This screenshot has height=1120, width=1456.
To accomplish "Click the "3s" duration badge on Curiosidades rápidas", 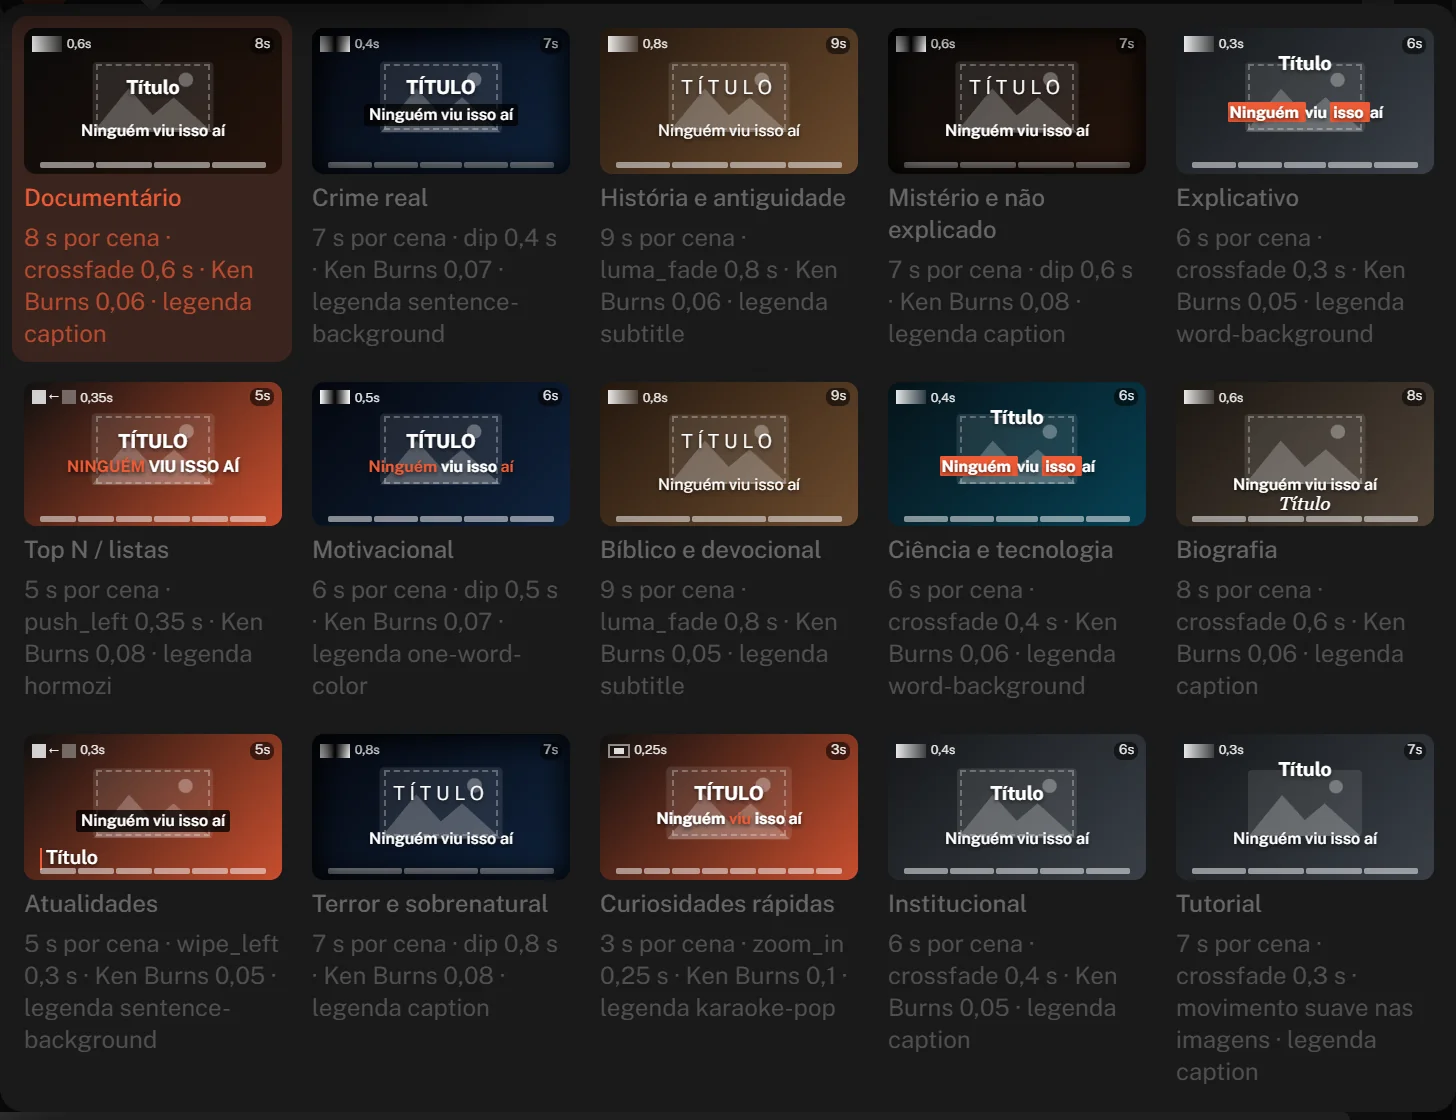I will point(838,750).
